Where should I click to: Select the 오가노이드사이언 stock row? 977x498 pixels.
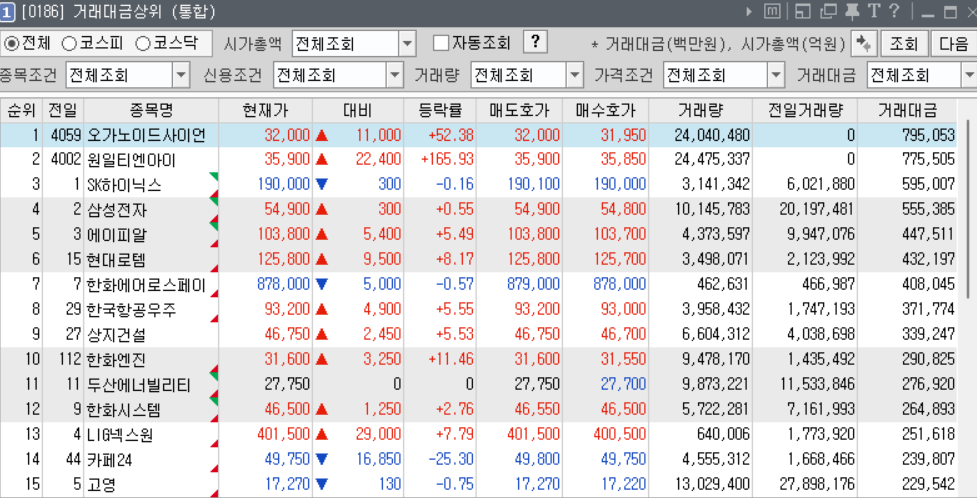pyautogui.click(x=479, y=135)
